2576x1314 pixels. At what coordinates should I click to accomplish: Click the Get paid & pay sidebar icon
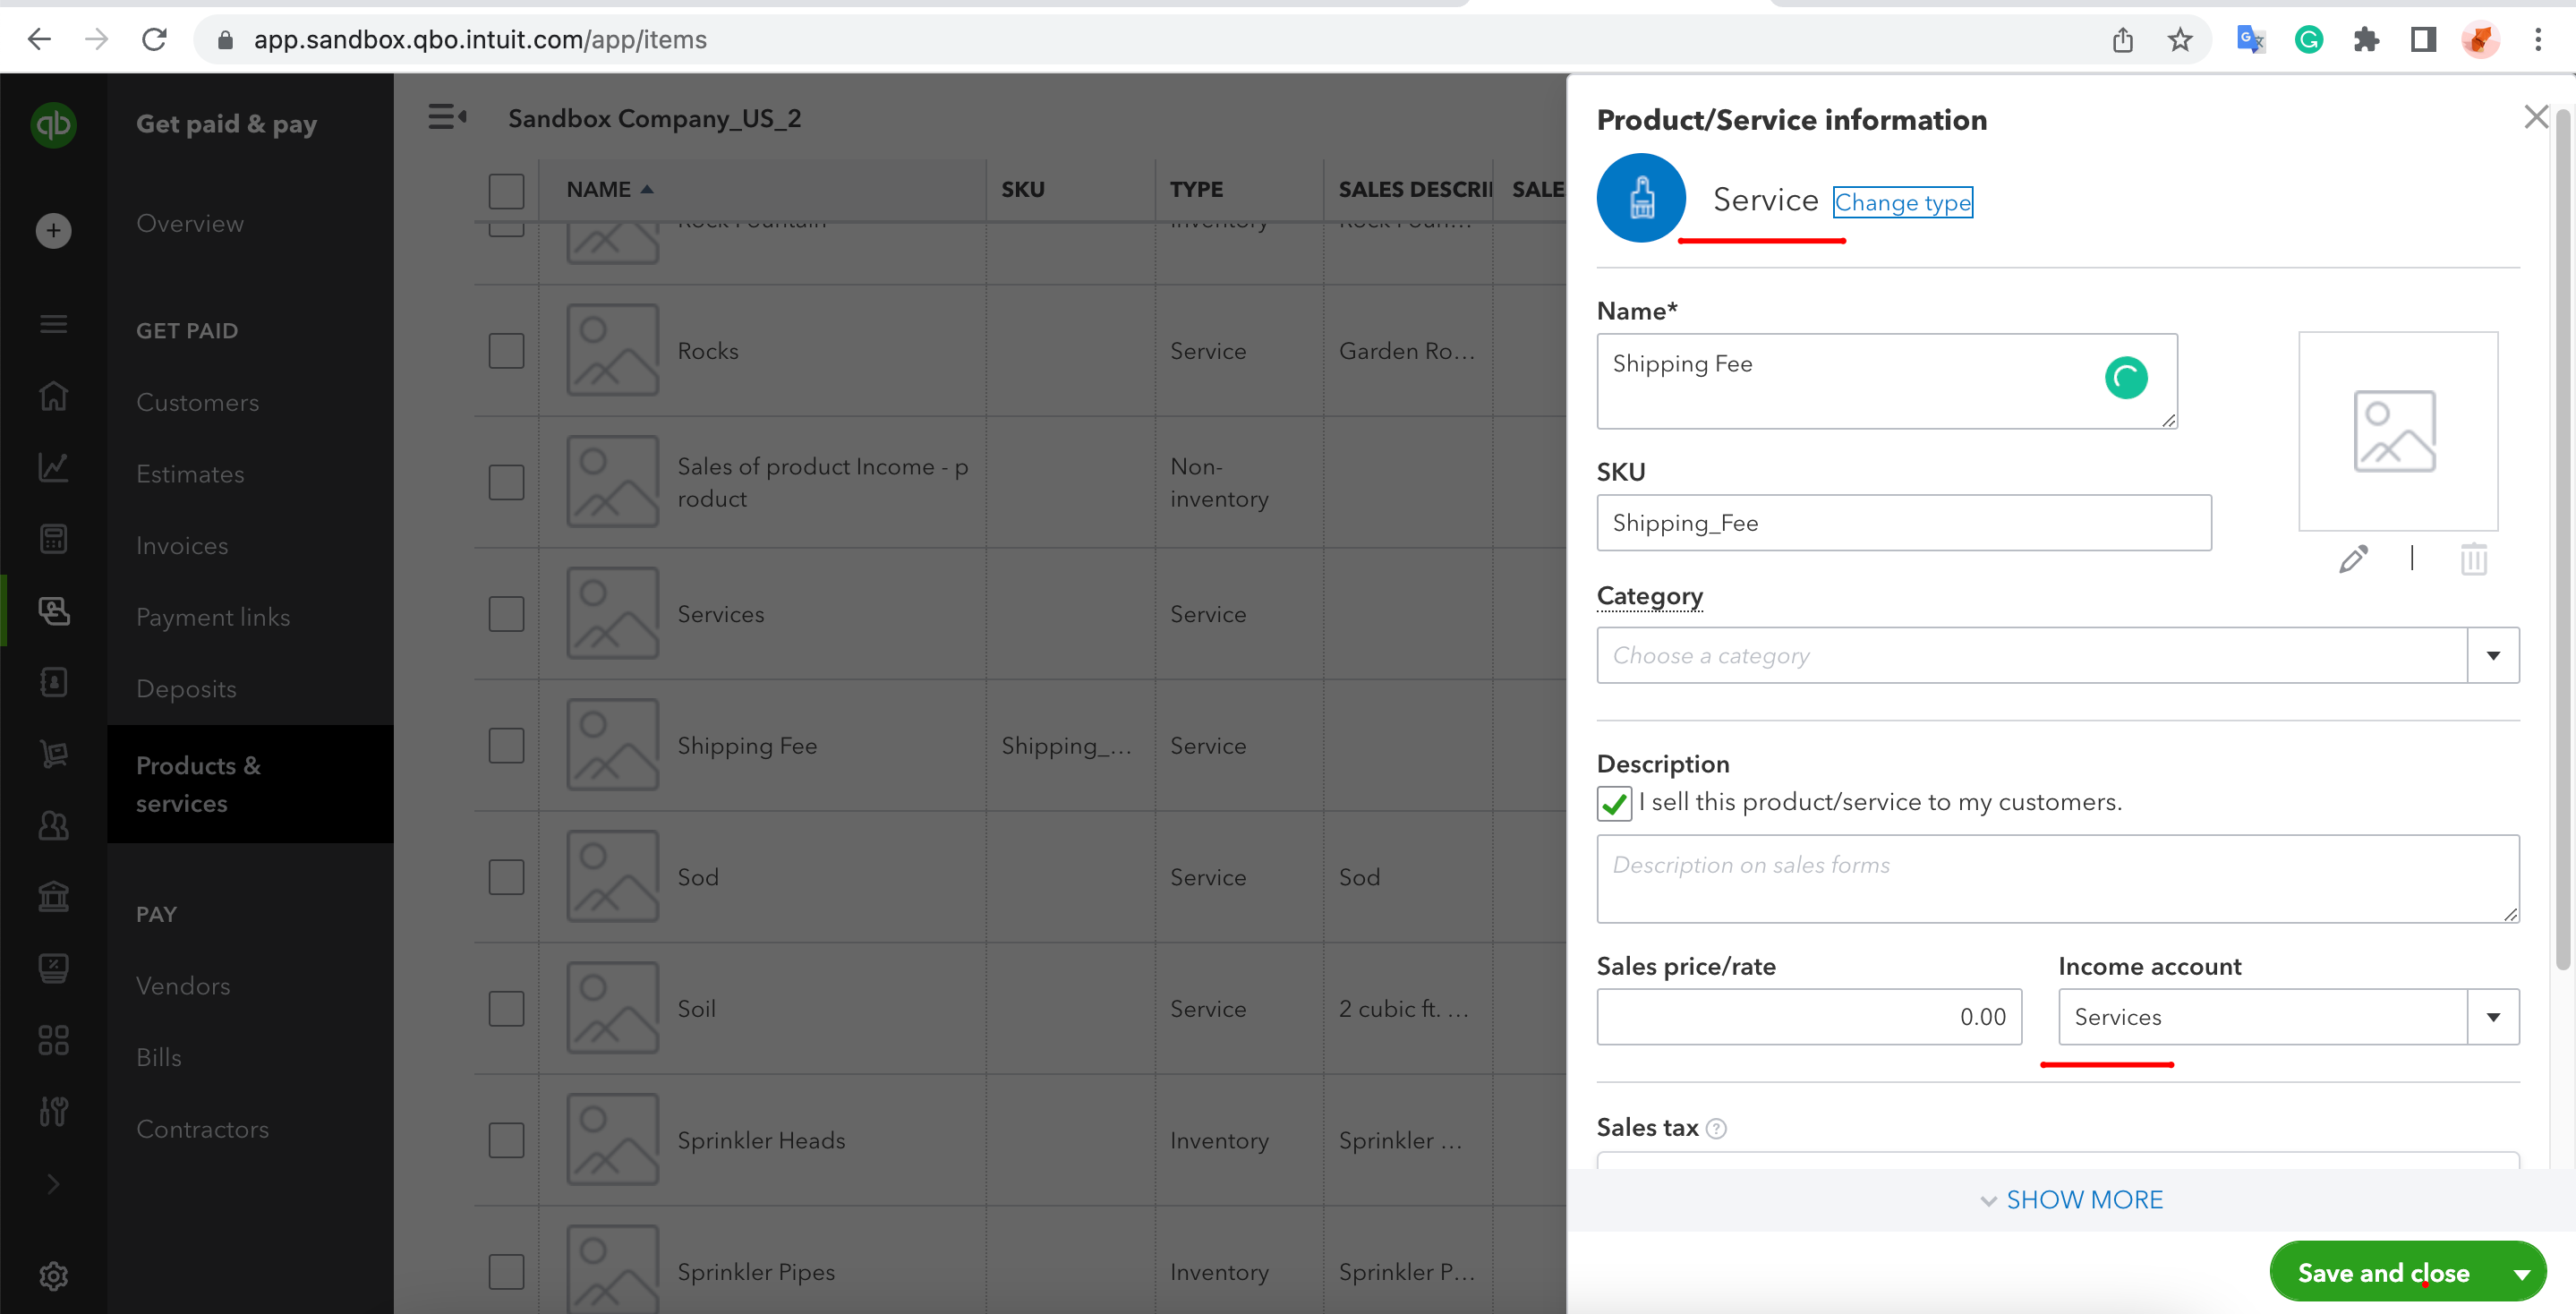tap(53, 610)
